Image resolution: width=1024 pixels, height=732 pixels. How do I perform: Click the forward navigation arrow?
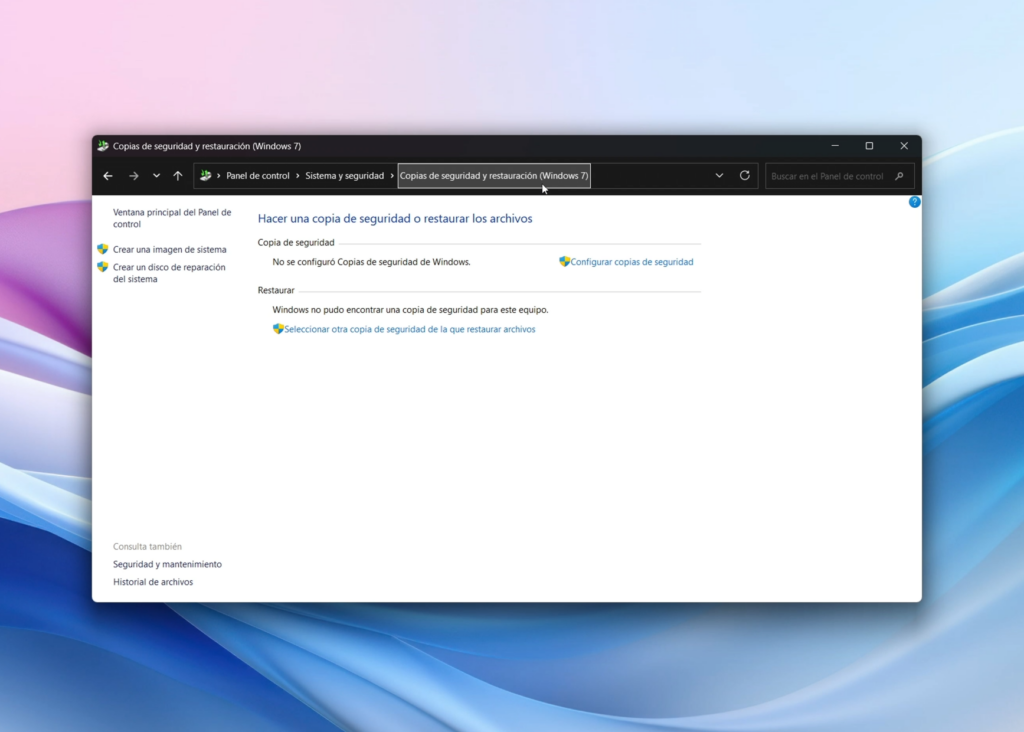point(133,176)
